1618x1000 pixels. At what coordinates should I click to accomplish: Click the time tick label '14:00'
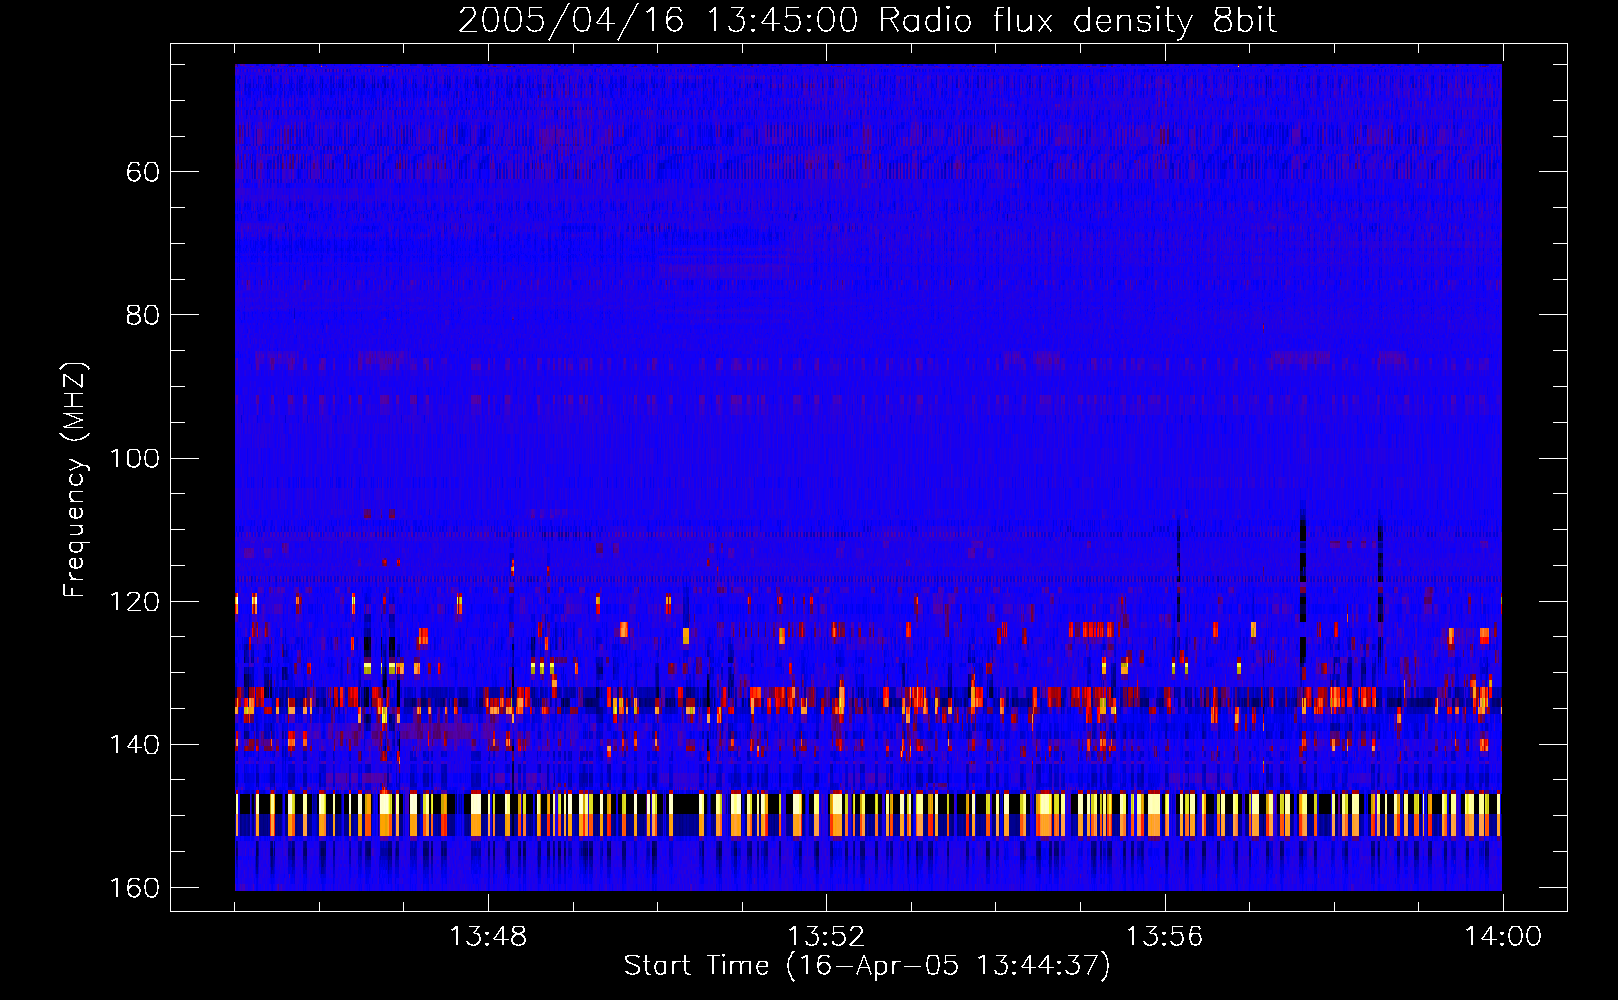(x=1503, y=937)
